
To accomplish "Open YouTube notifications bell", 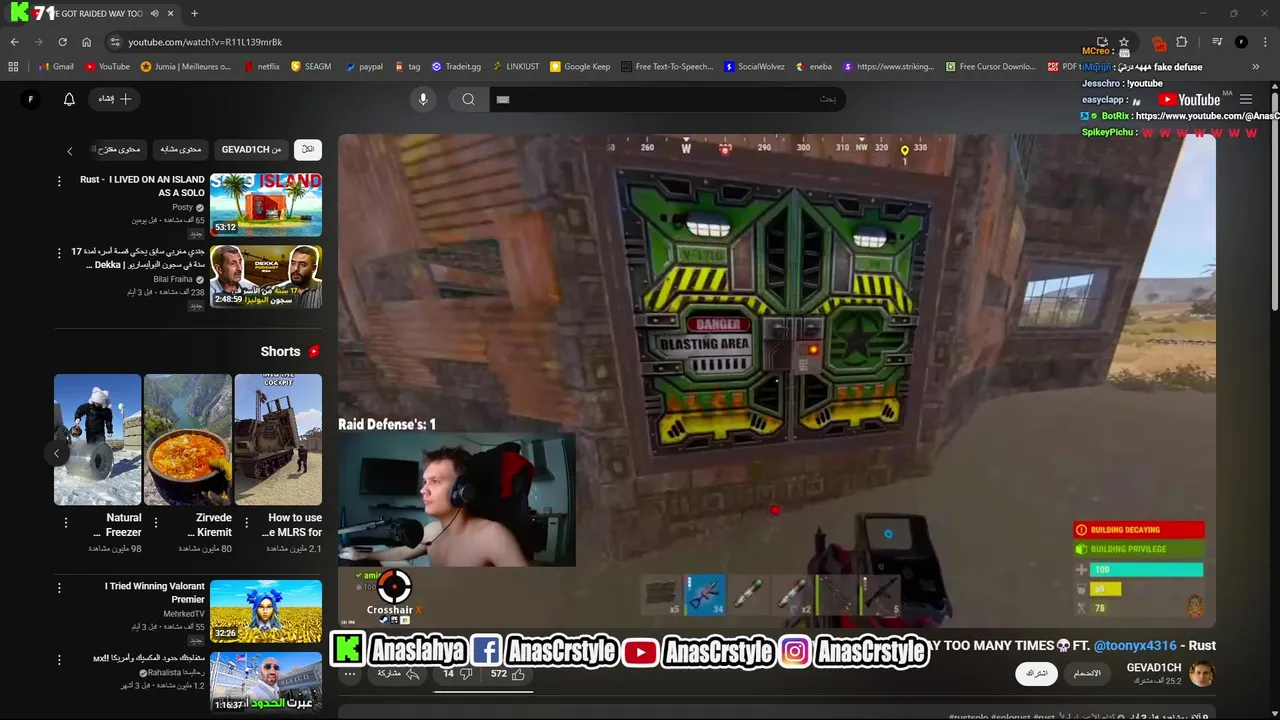I will coord(69,99).
